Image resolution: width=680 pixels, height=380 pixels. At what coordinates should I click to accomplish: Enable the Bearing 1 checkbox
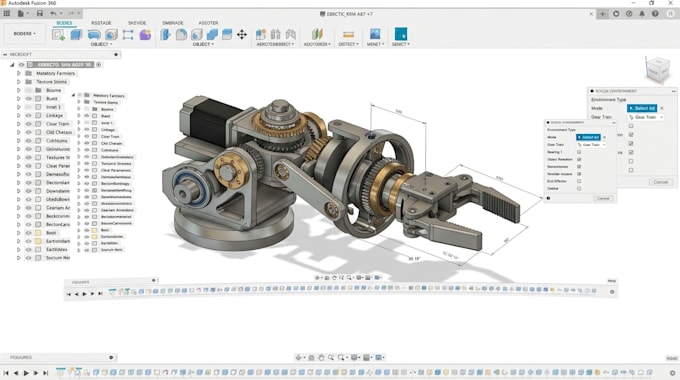pos(579,152)
